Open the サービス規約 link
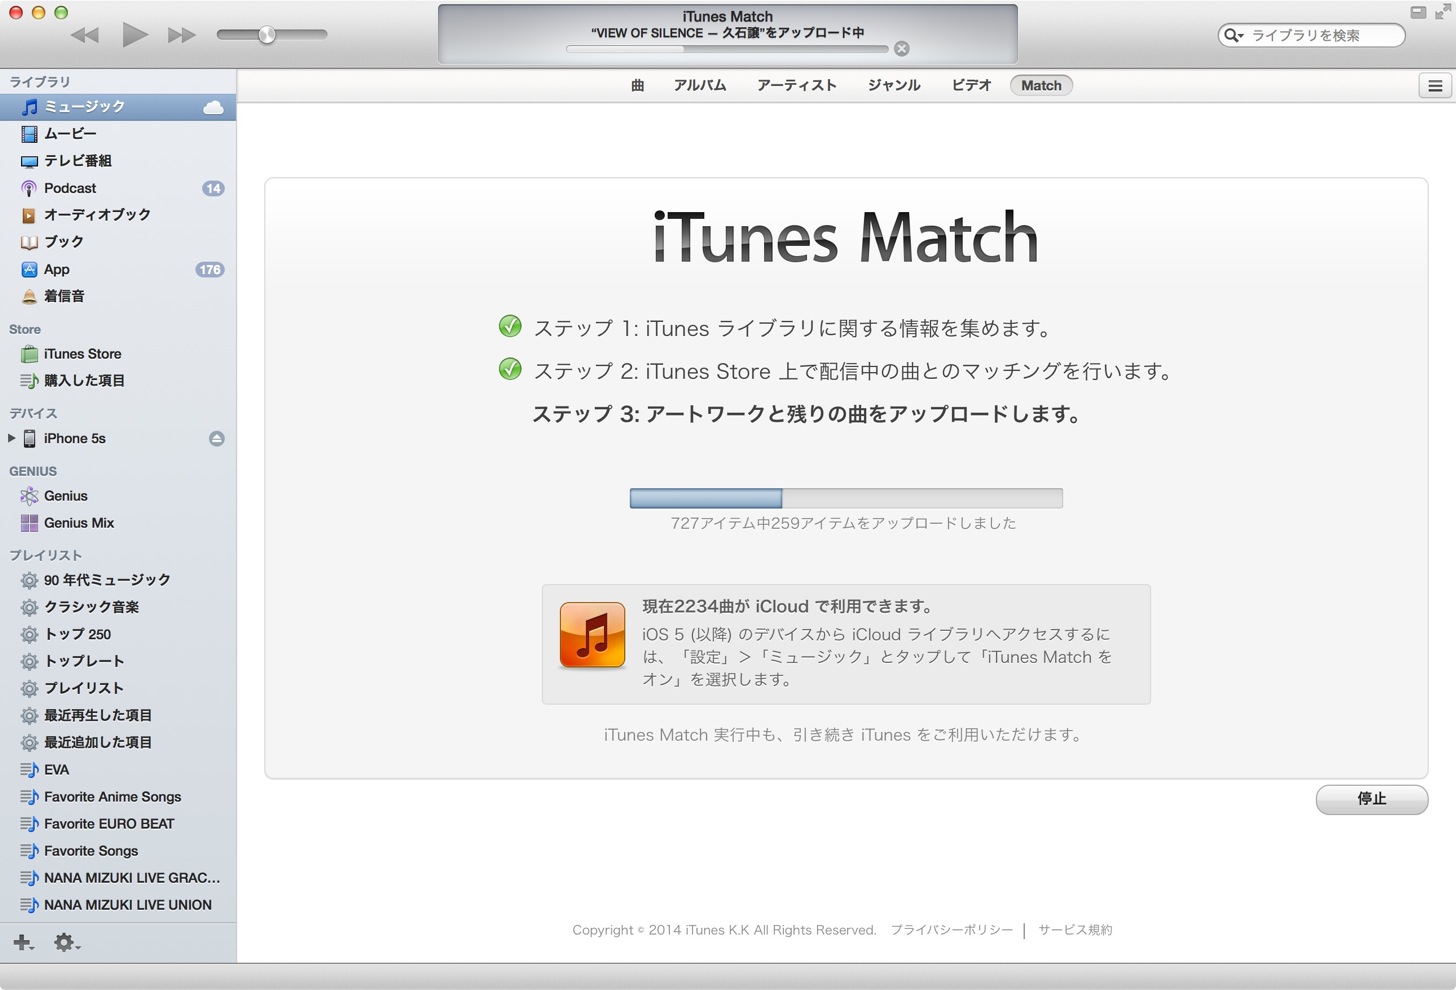Image resolution: width=1456 pixels, height=990 pixels. pos(1075,930)
